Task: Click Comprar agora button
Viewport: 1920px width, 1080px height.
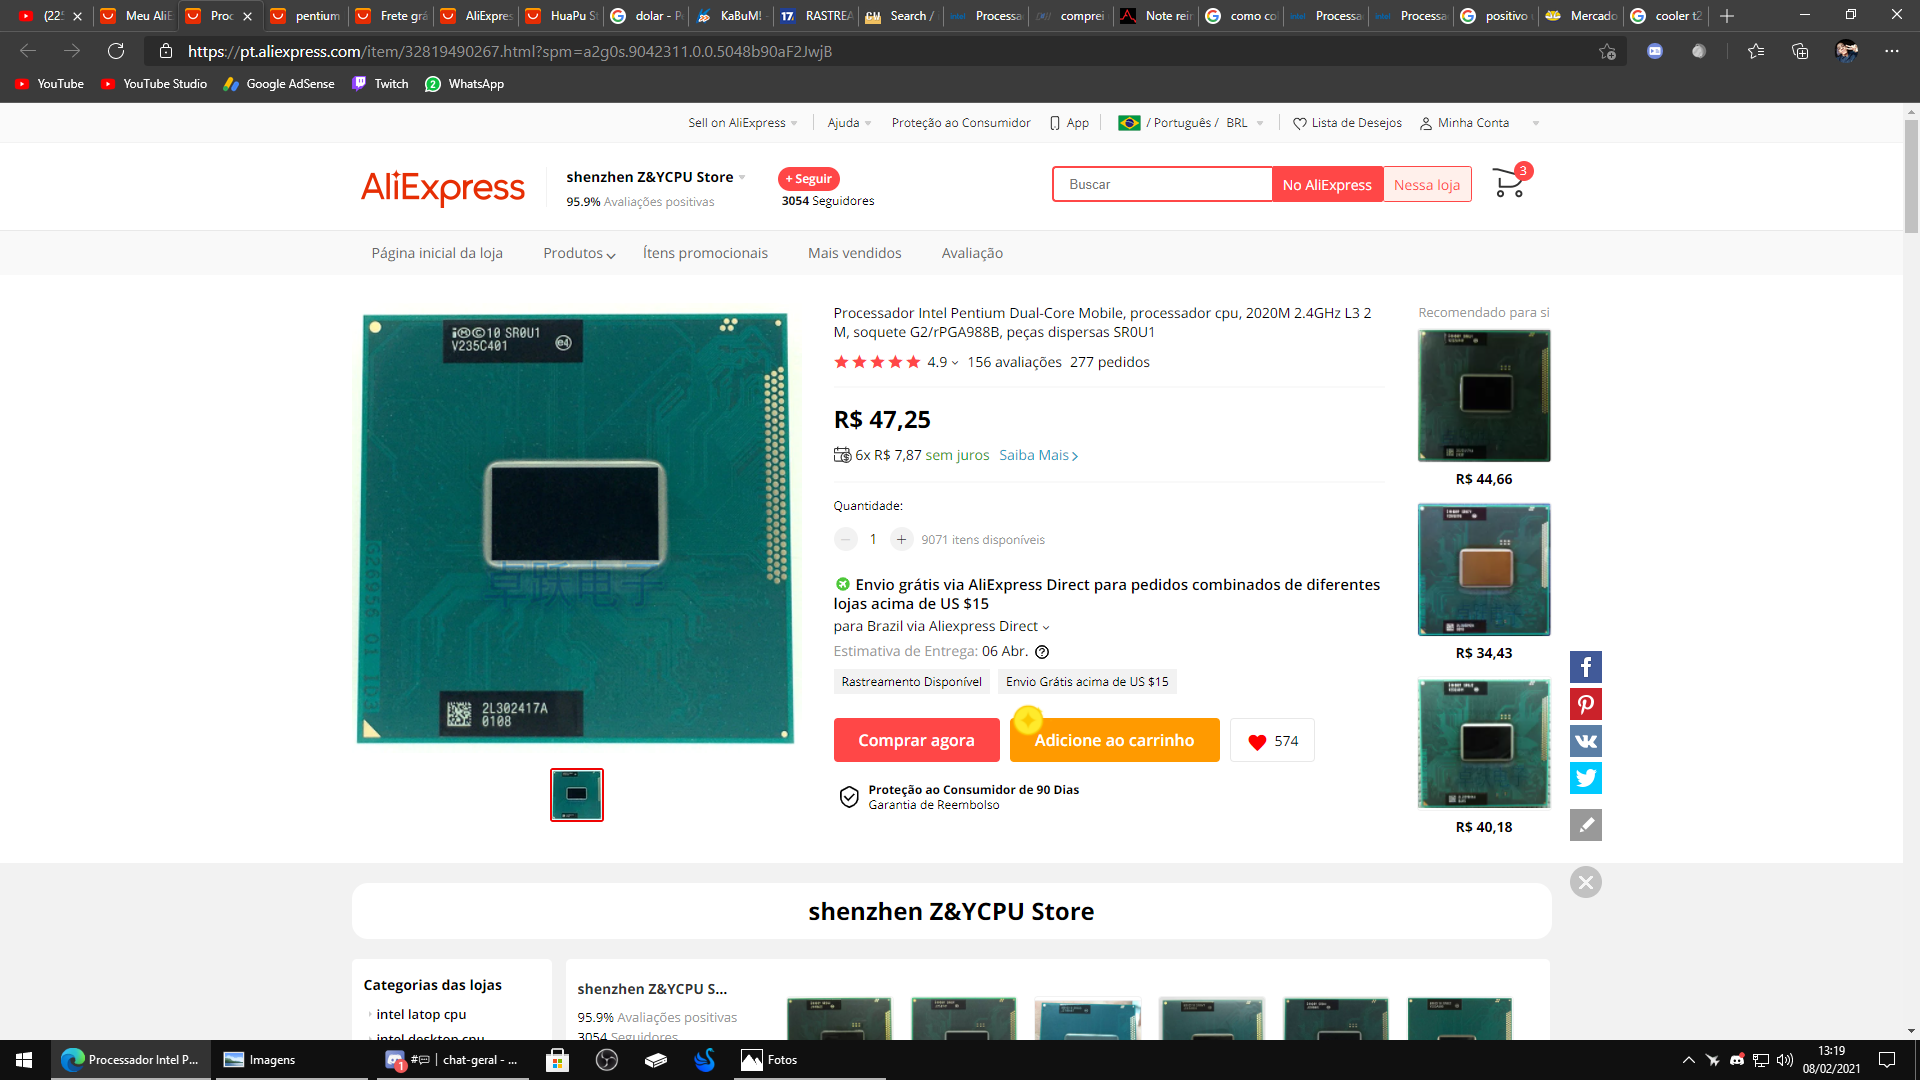Action: click(916, 740)
